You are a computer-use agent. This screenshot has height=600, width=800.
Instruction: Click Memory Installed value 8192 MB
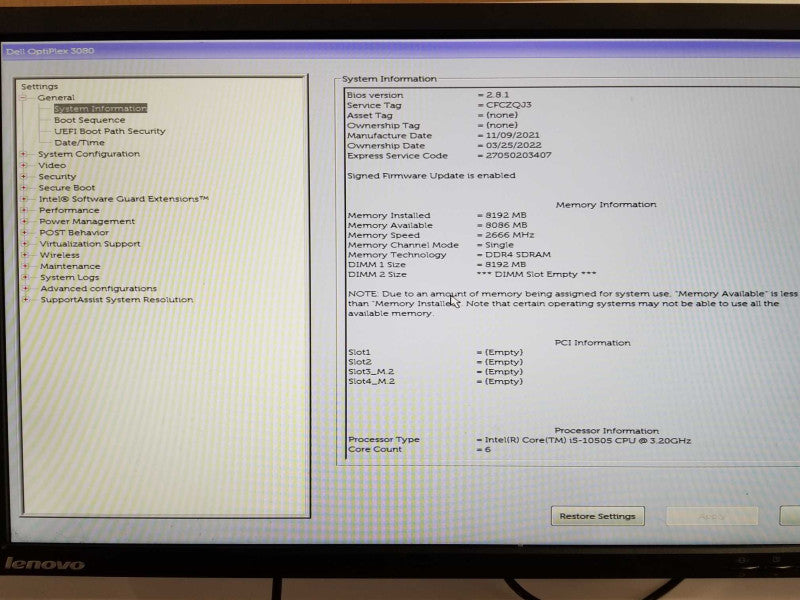pos(506,215)
